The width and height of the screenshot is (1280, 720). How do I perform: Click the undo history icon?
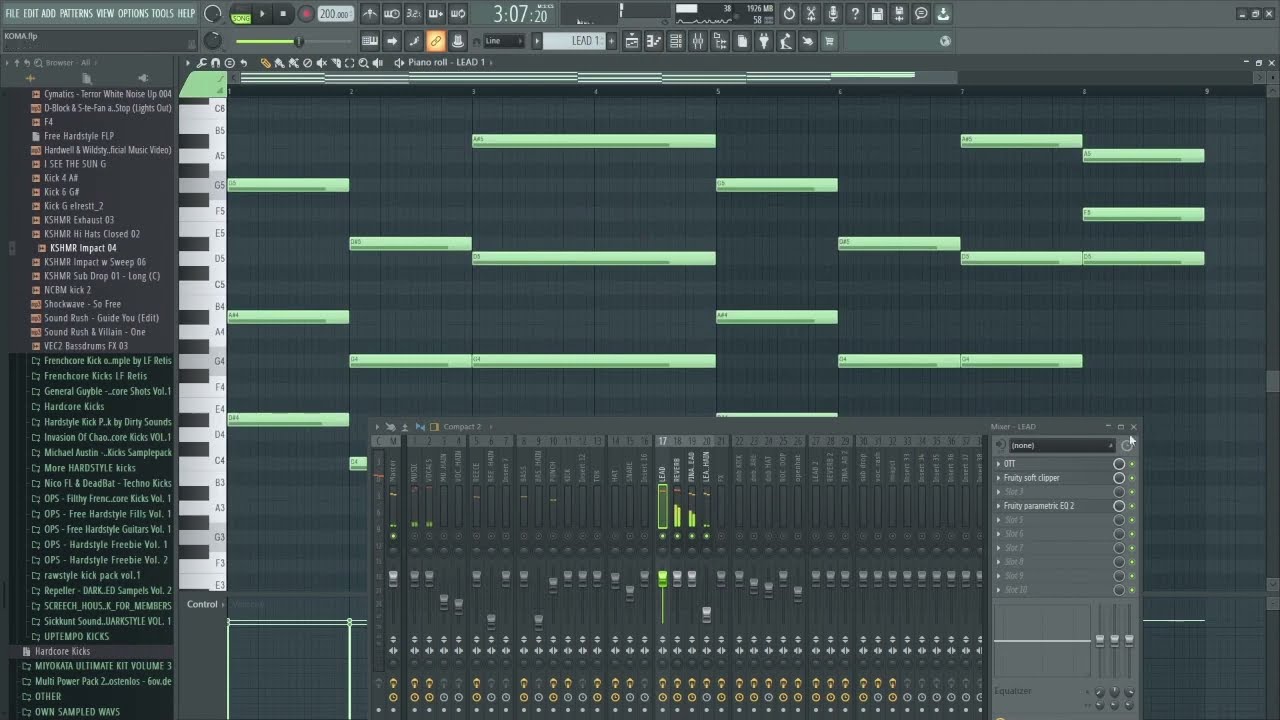[x=789, y=14]
